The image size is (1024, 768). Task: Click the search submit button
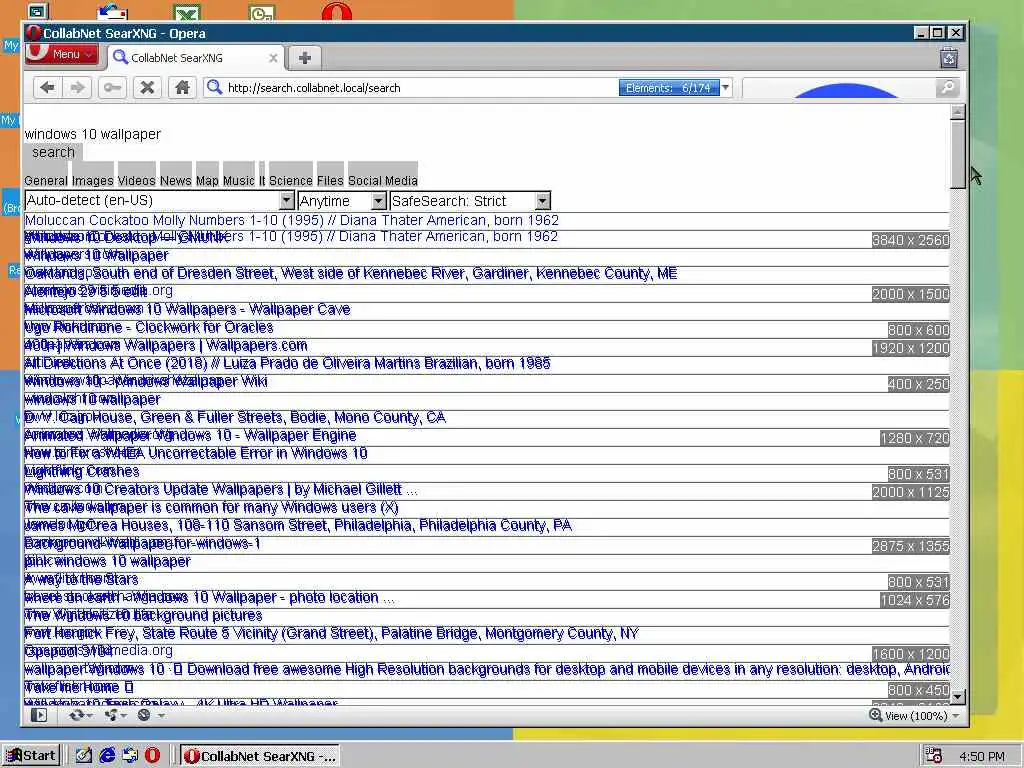[x=54, y=152]
